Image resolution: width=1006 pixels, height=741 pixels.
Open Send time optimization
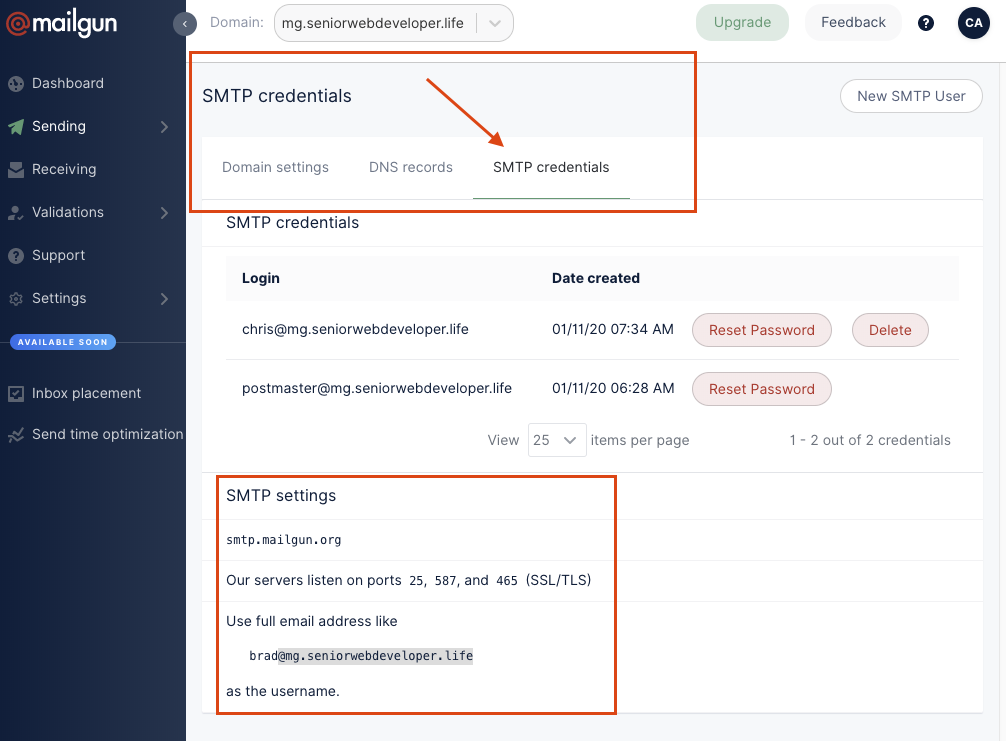108,434
